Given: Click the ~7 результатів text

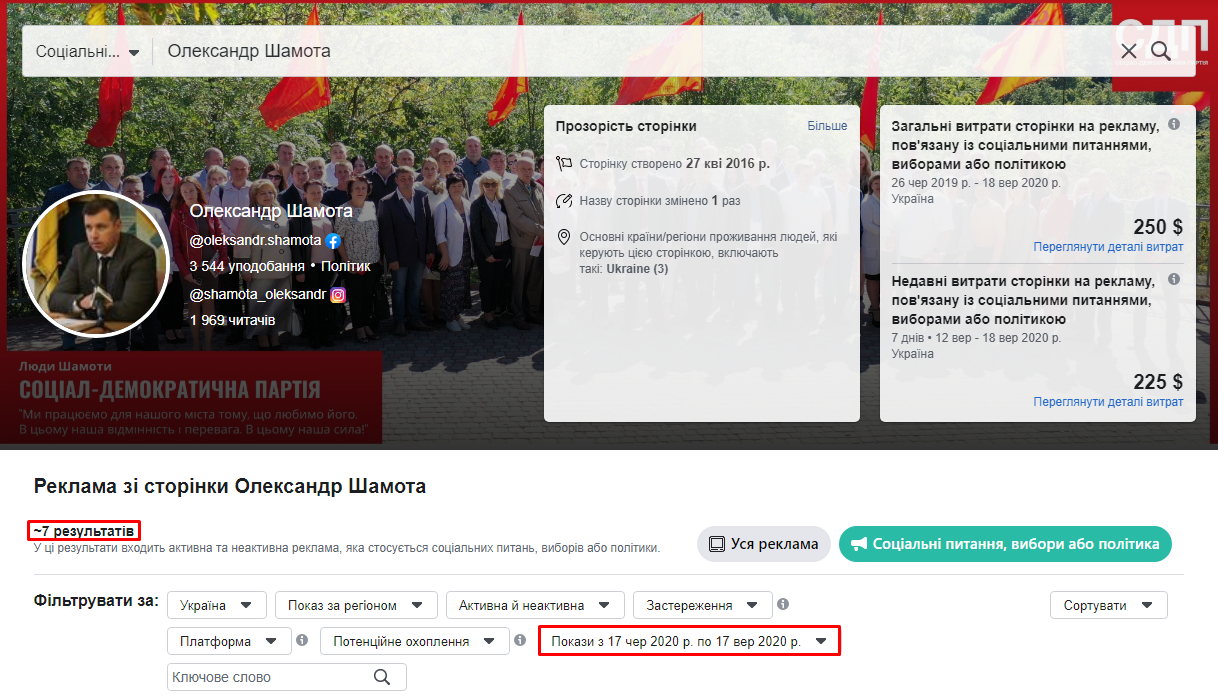Looking at the screenshot, I should (83, 530).
